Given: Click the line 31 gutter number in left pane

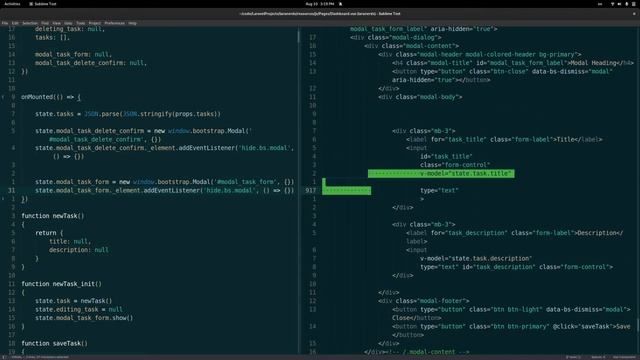Looking at the screenshot, I should tap(11, 190).
